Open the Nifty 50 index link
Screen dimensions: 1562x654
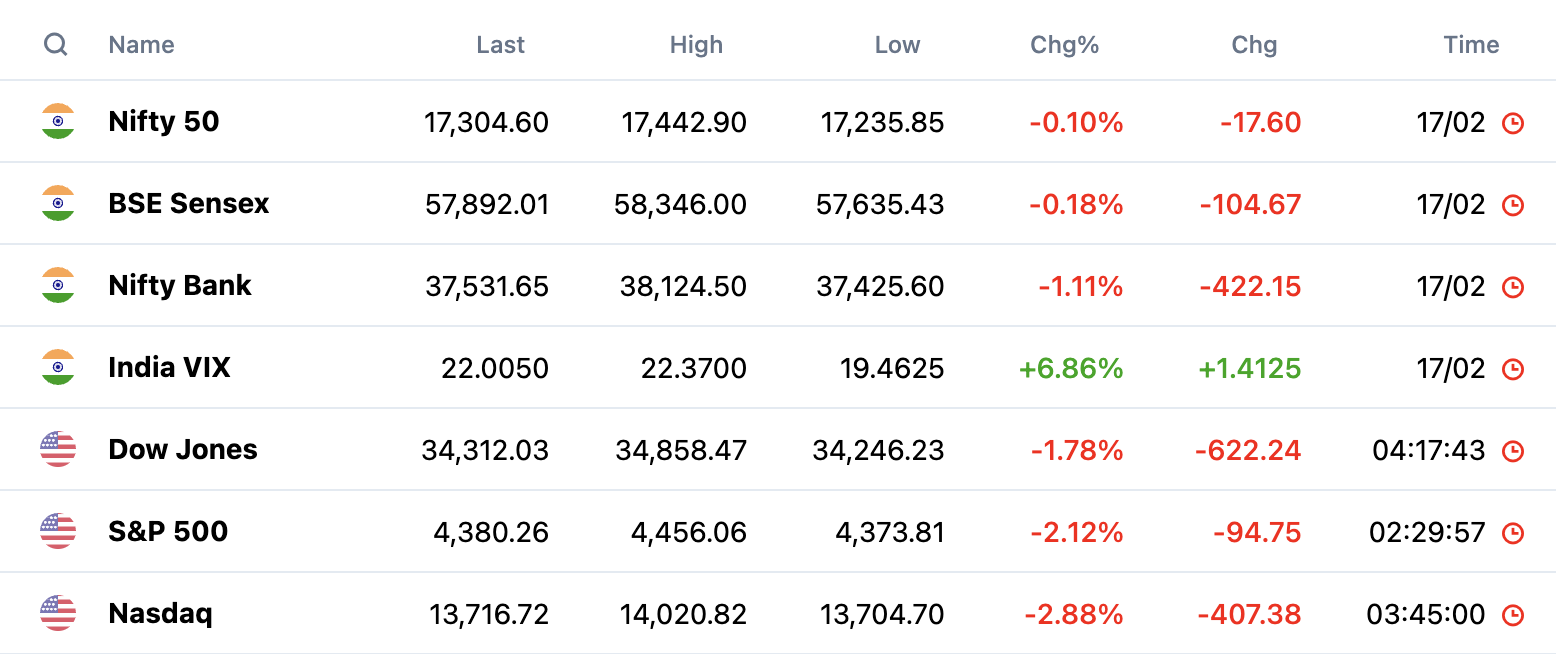(x=164, y=122)
